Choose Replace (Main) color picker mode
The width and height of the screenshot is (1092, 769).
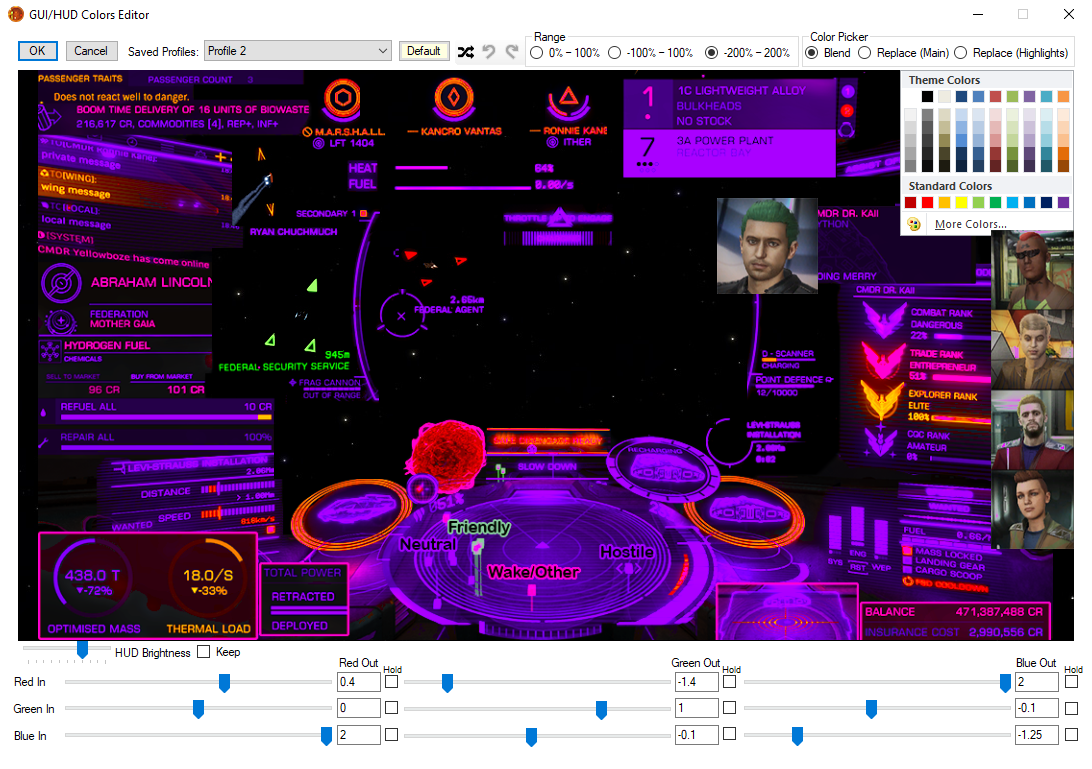pos(864,53)
